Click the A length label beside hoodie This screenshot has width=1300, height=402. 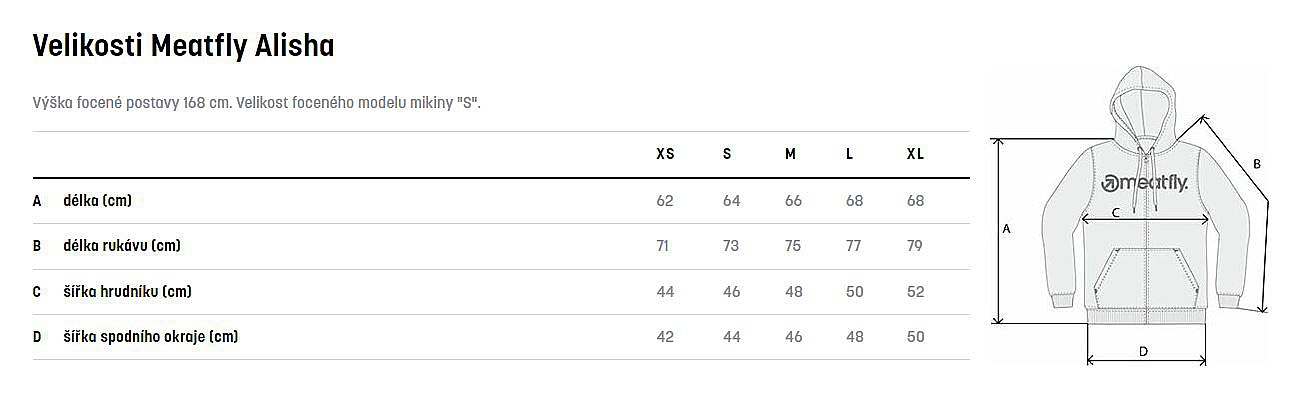point(1007,229)
